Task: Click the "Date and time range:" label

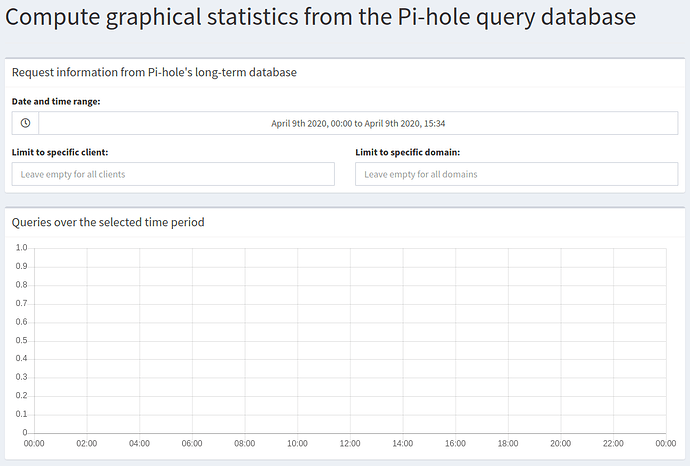Action: 56,101
